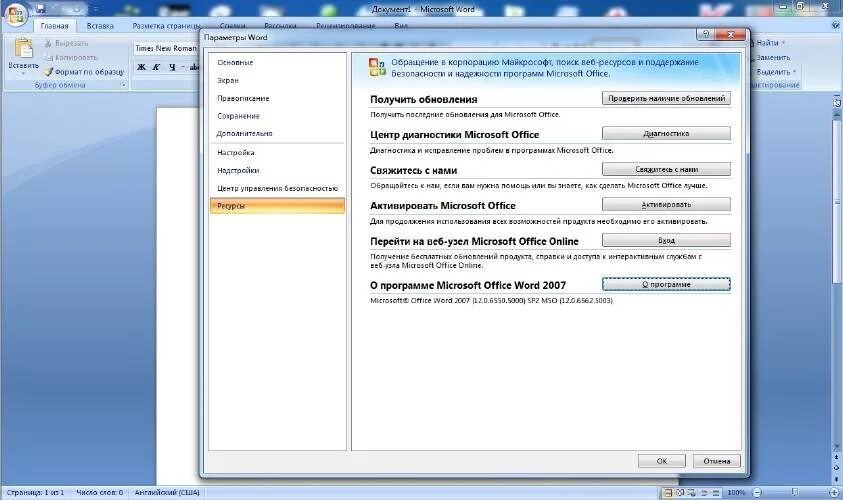Click previous page browse arrow
This screenshot has height=500, width=843.
837,457
